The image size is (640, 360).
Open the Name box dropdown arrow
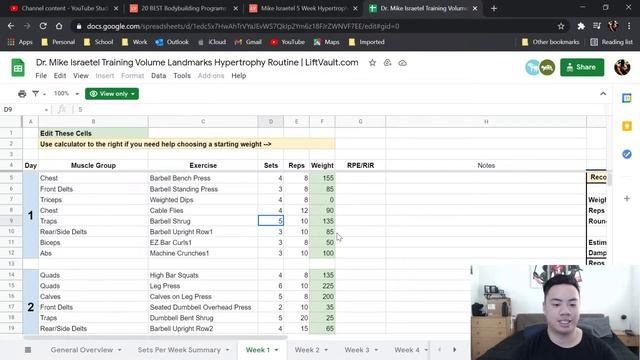pyautogui.click(x=46, y=110)
